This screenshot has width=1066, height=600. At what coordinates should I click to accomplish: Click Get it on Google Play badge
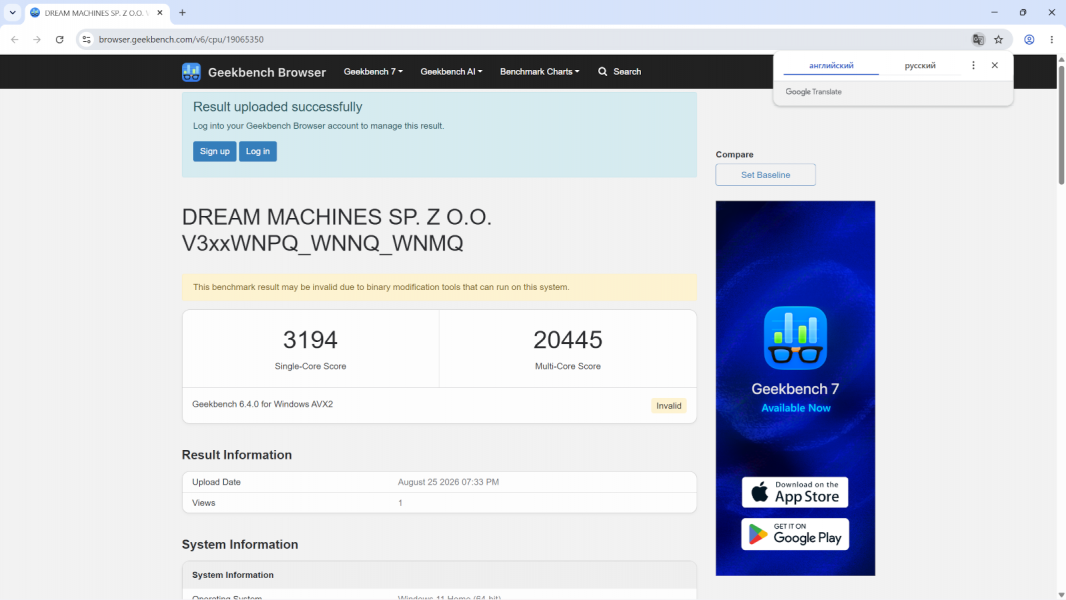795,534
